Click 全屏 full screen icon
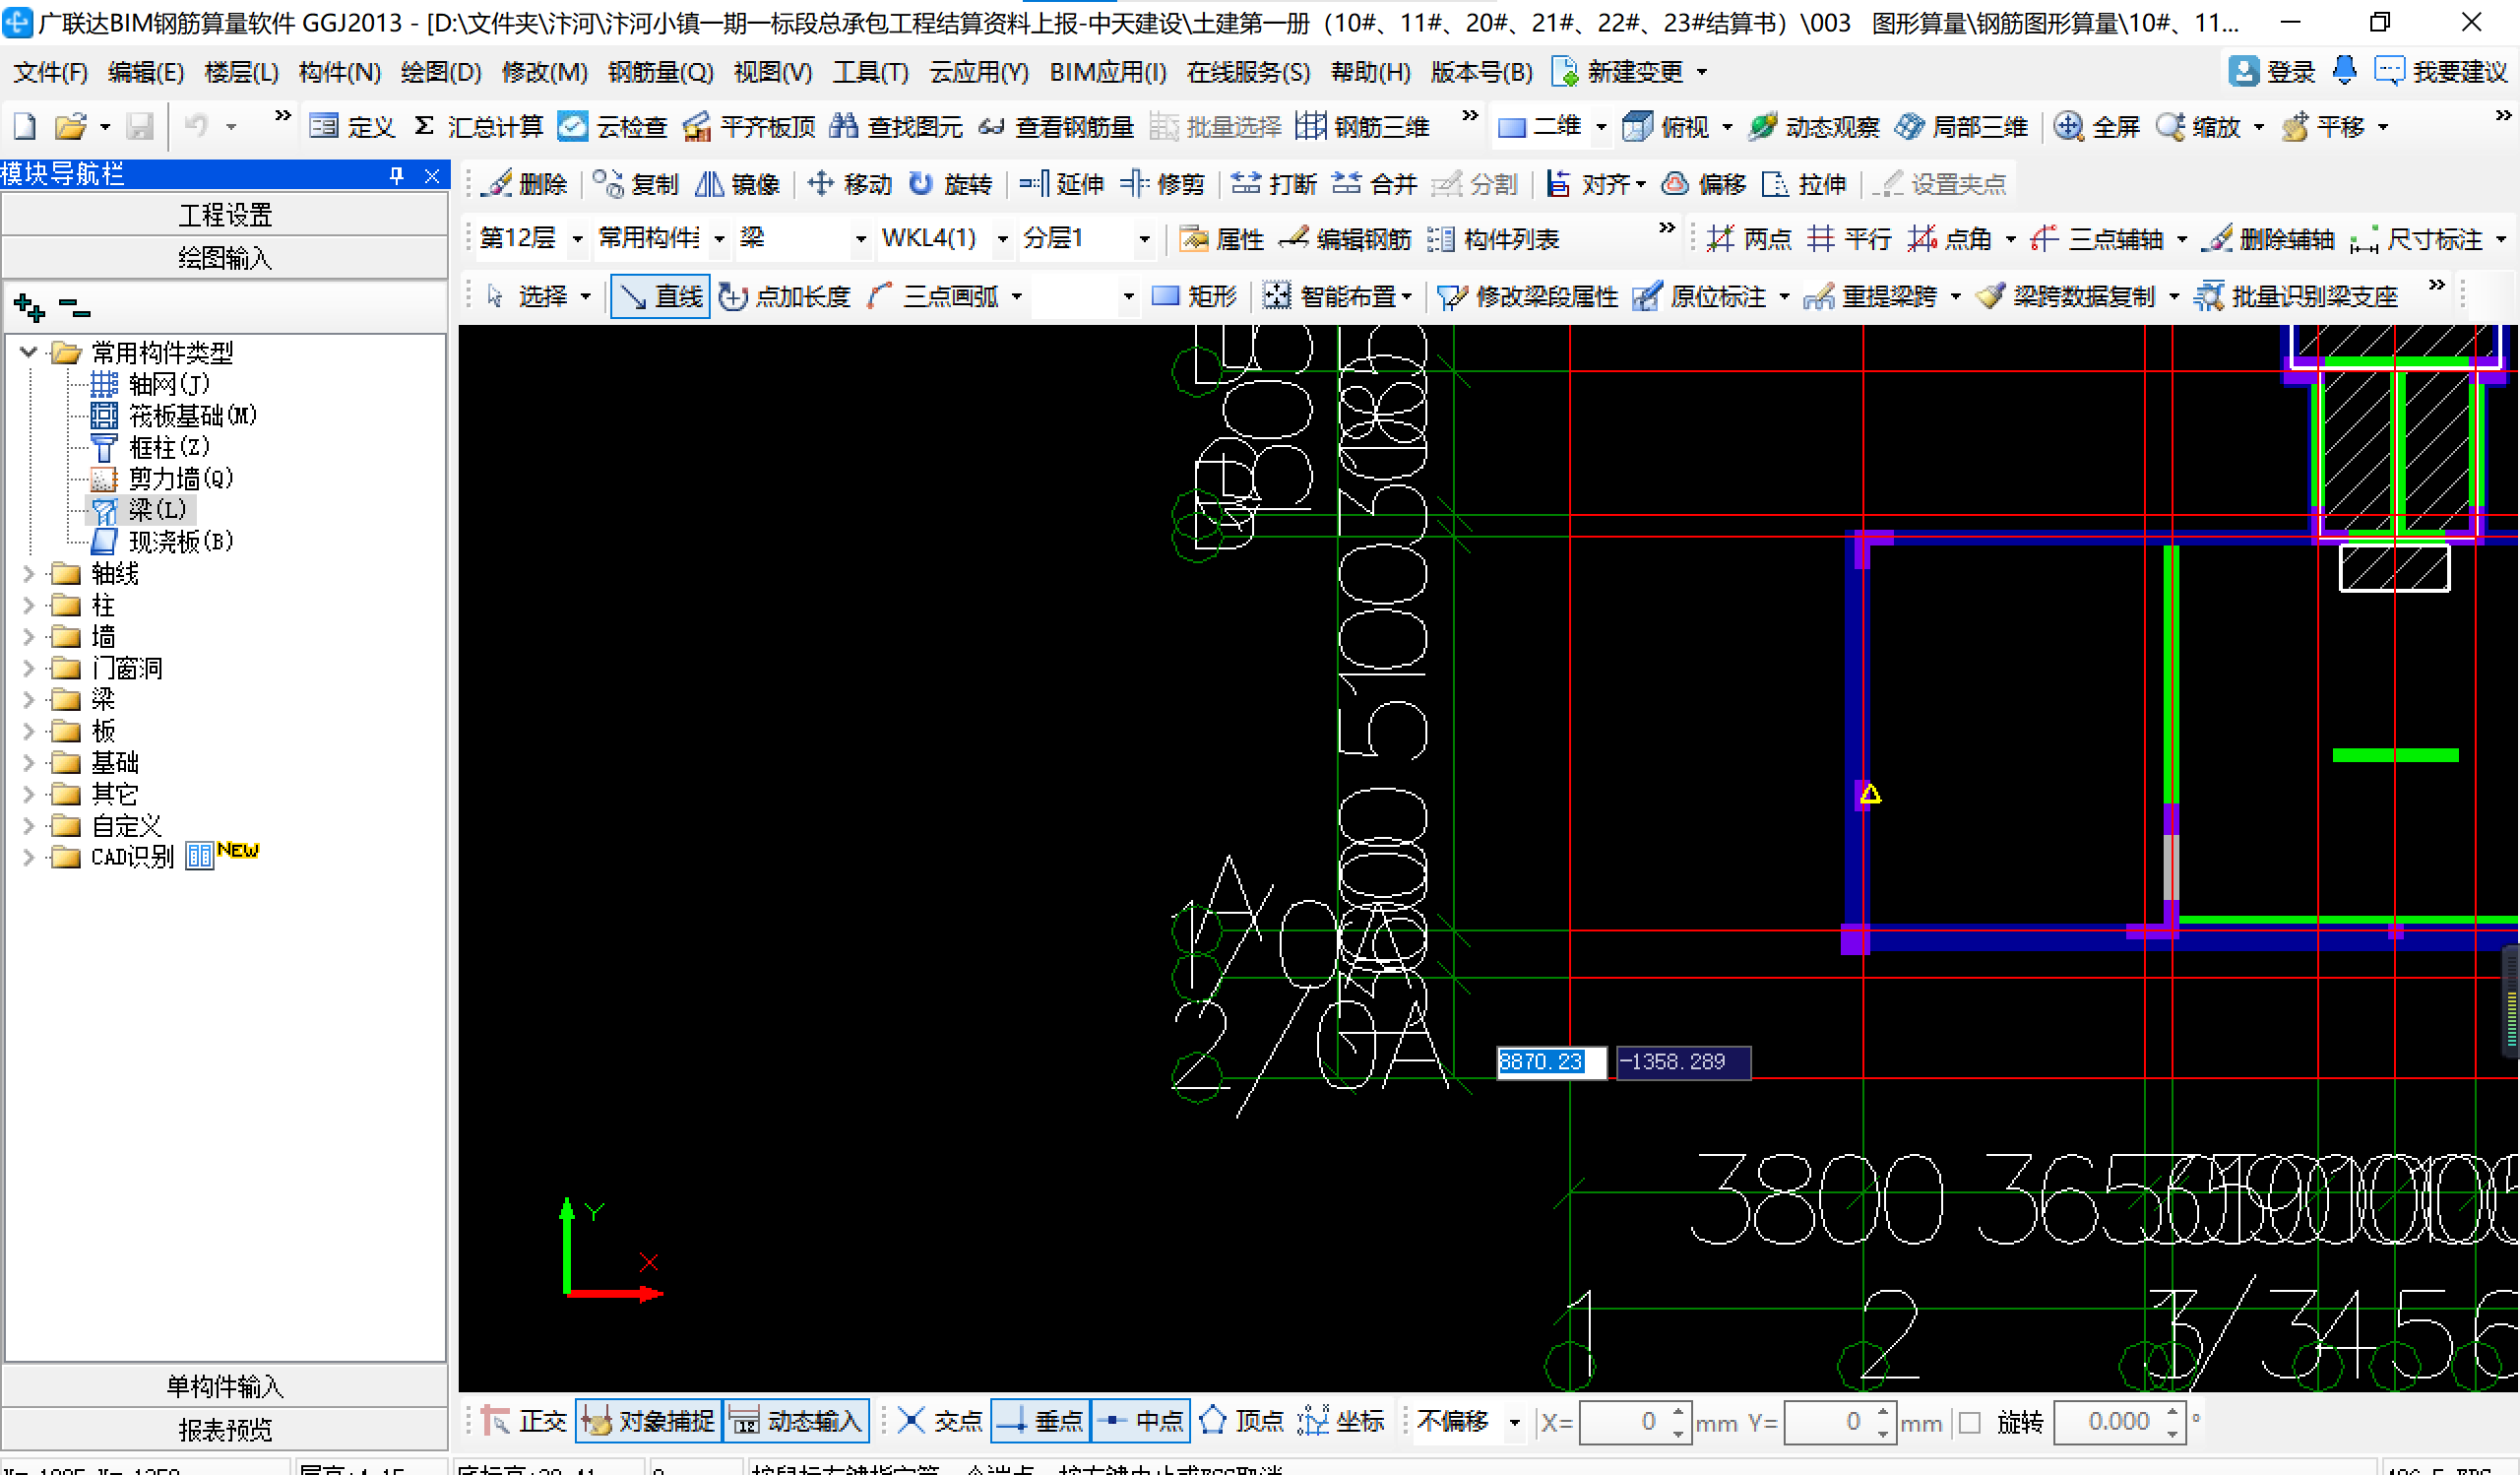Image resolution: width=2520 pixels, height=1475 pixels. click(x=2068, y=126)
